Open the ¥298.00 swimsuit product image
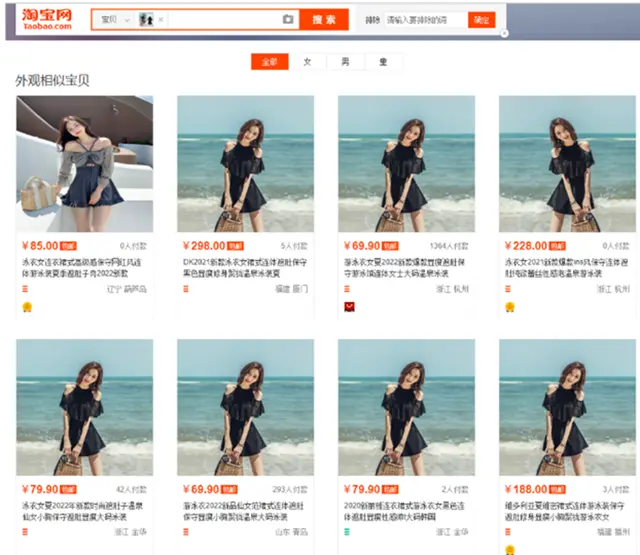 [245, 164]
